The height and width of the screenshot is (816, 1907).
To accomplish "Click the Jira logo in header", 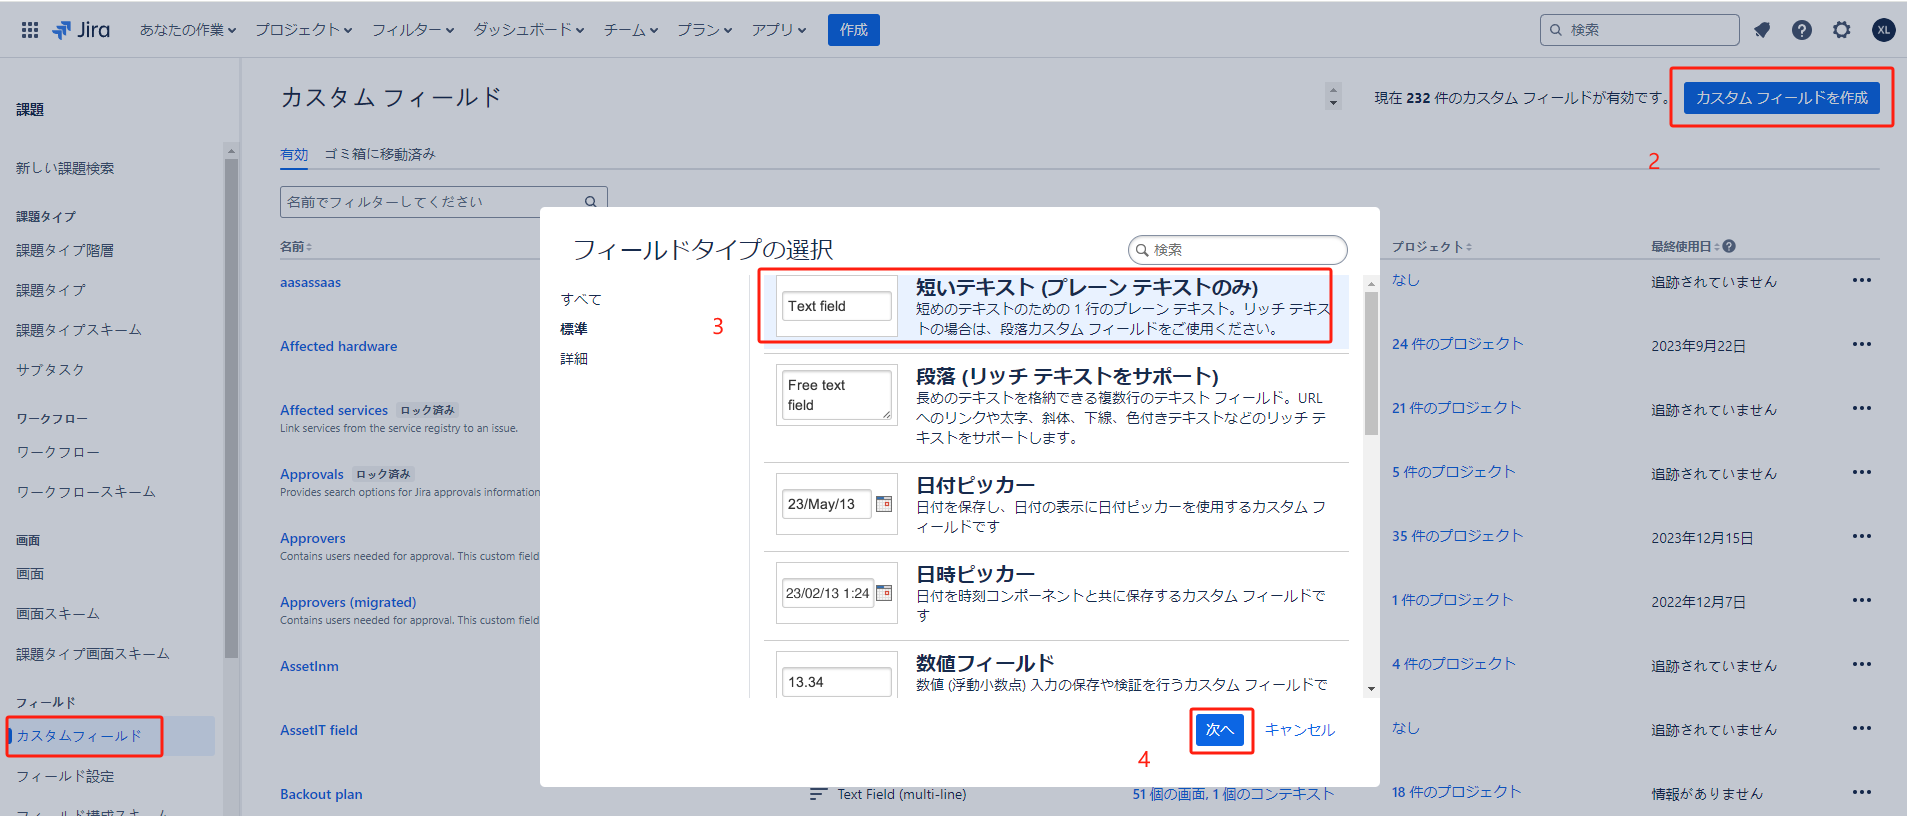I will tap(82, 30).
